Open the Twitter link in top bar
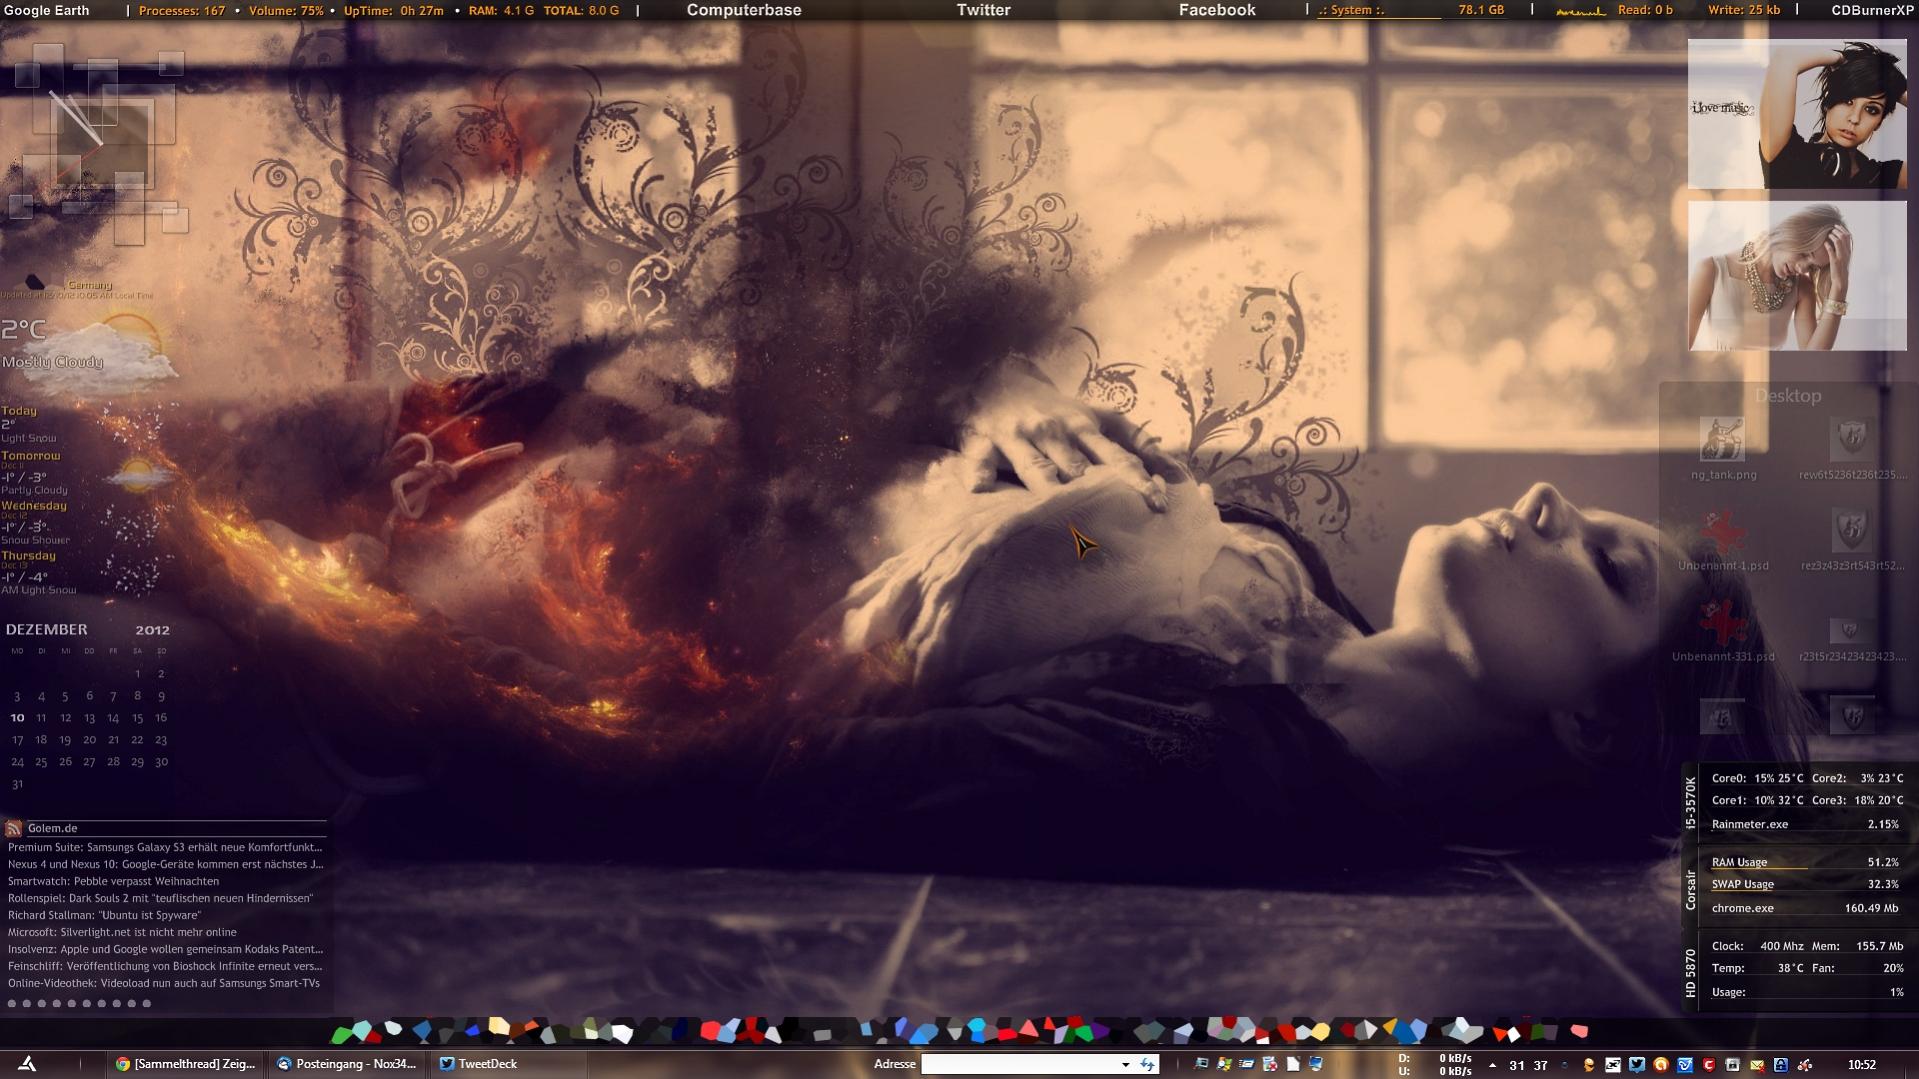The width and height of the screenshot is (1919, 1079). (x=983, y=10)
